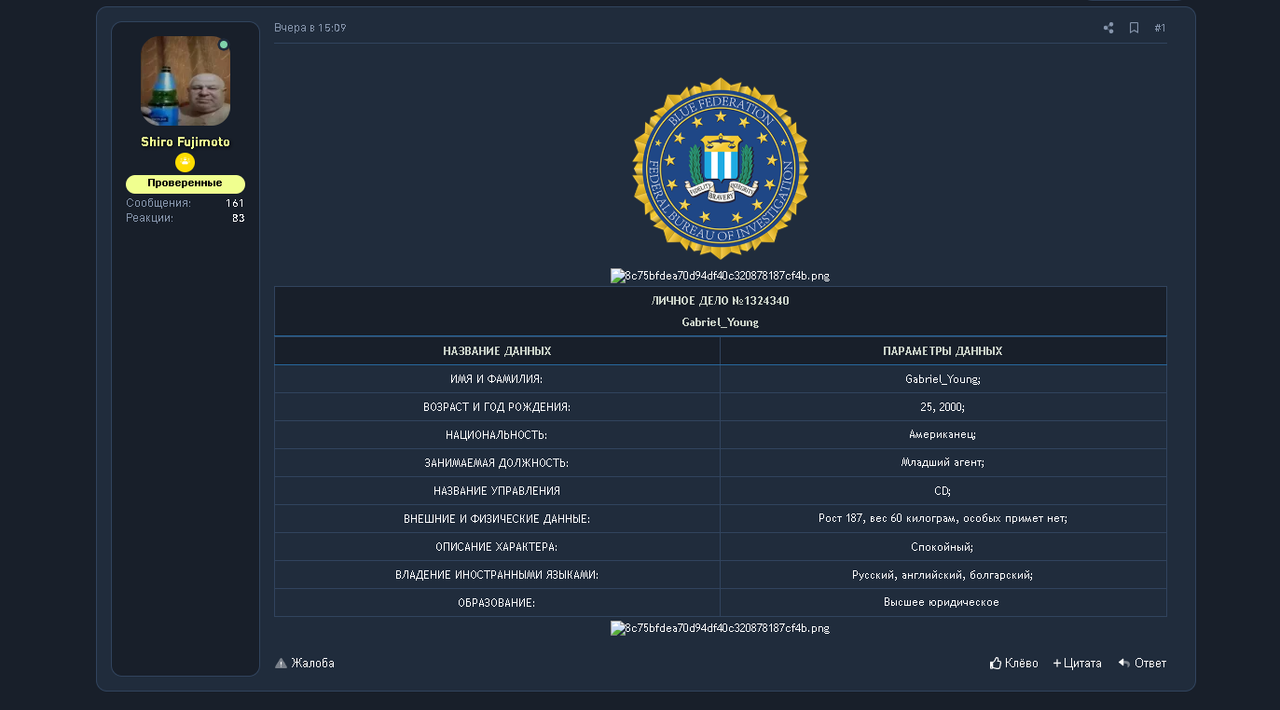Click the ВЛАДЕНИЕ ИНОСТРАННЫМИ ЯЗЫКАМИ cell
This screenshot has height=710, width=1280.
[497, 575]
